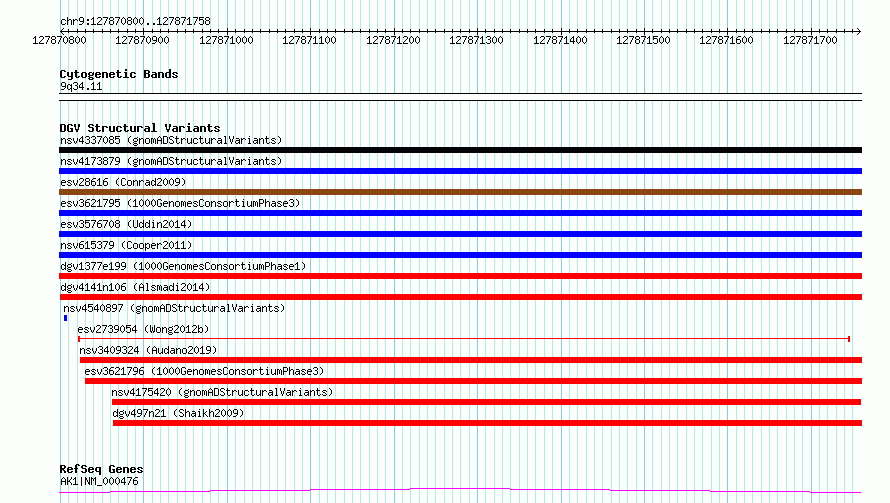This screenshot has width=890, height=503.
Task: Click the AK1|NM_000476 gene label
Action: point(99,481)
